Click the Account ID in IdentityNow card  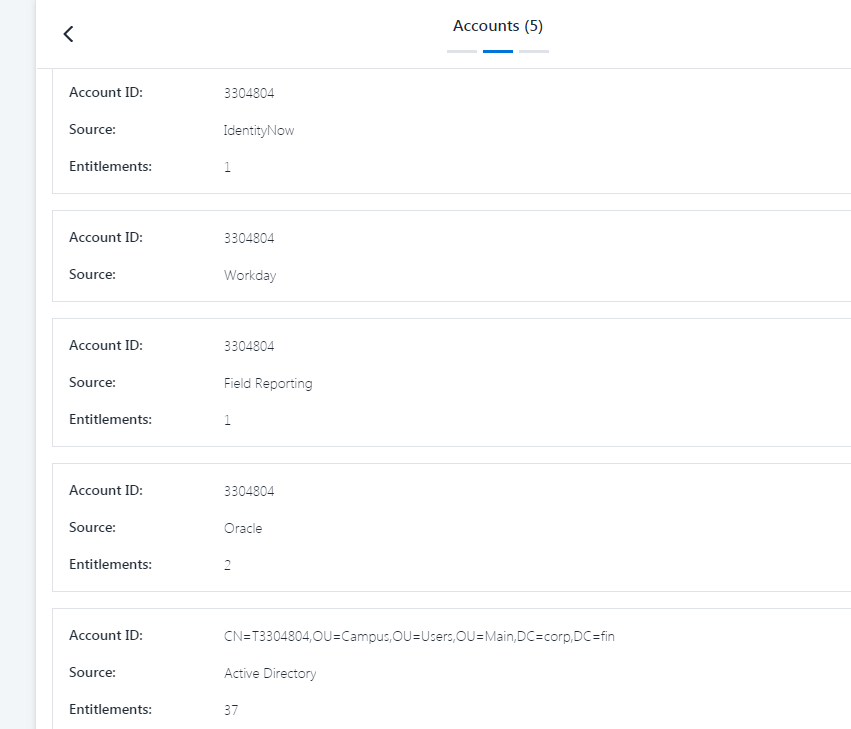tap(249, 93)
